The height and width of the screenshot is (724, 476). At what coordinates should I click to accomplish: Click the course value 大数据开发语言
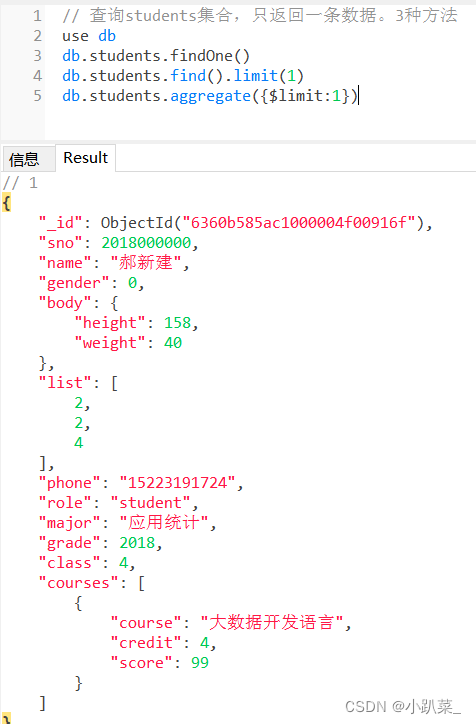(271, 622)
